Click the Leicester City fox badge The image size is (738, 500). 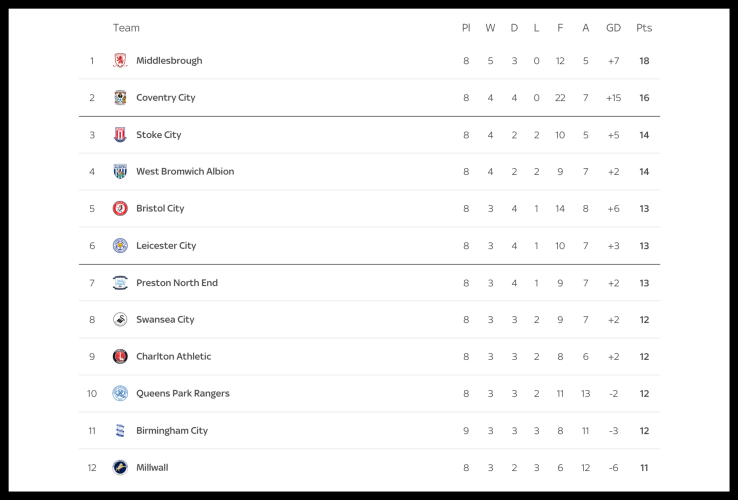[120, 246]
